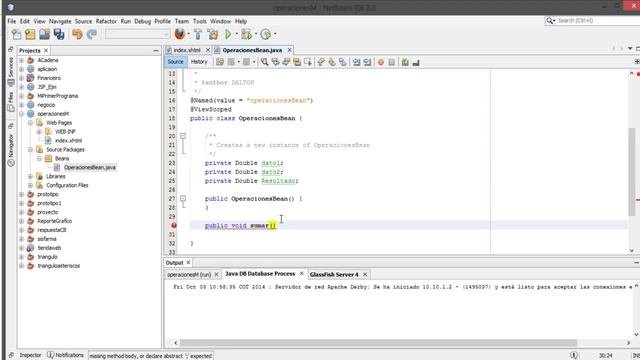640x360 pixels.
Task: Click the Shift Line Left icon
Action: pyautogui.click(x=357, y=62)
